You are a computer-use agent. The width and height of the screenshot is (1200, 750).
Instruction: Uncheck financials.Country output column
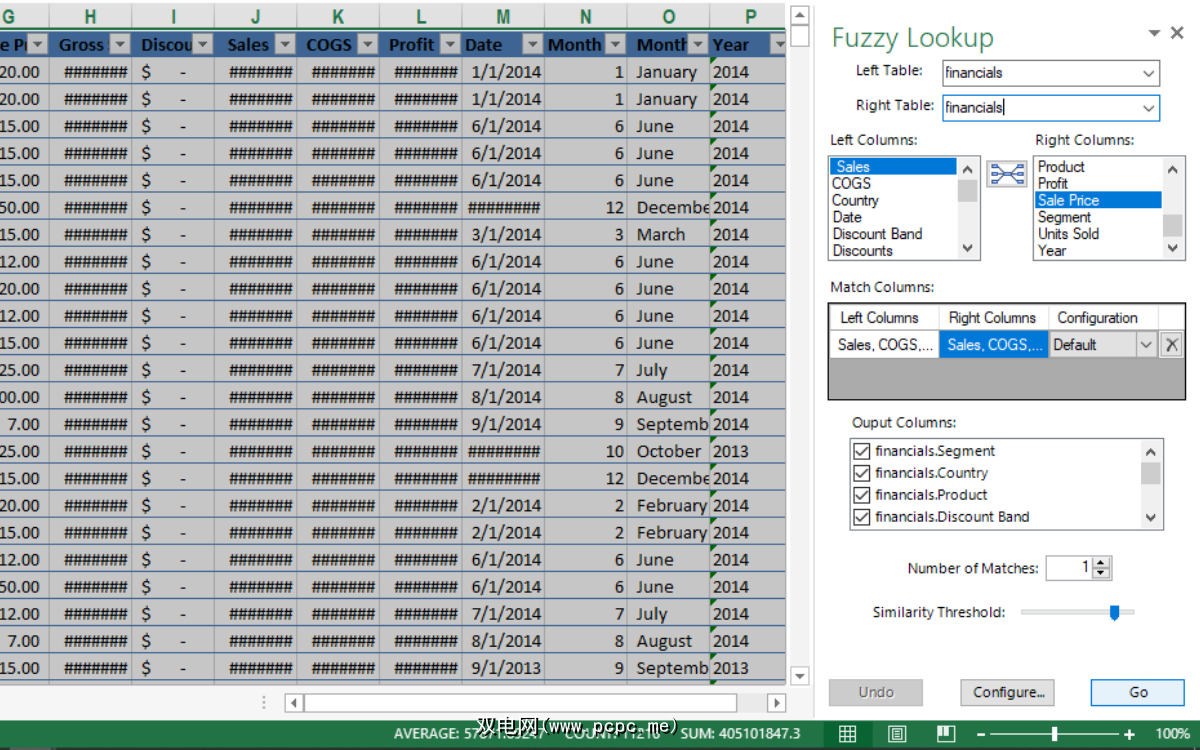(x=861, y=473)
